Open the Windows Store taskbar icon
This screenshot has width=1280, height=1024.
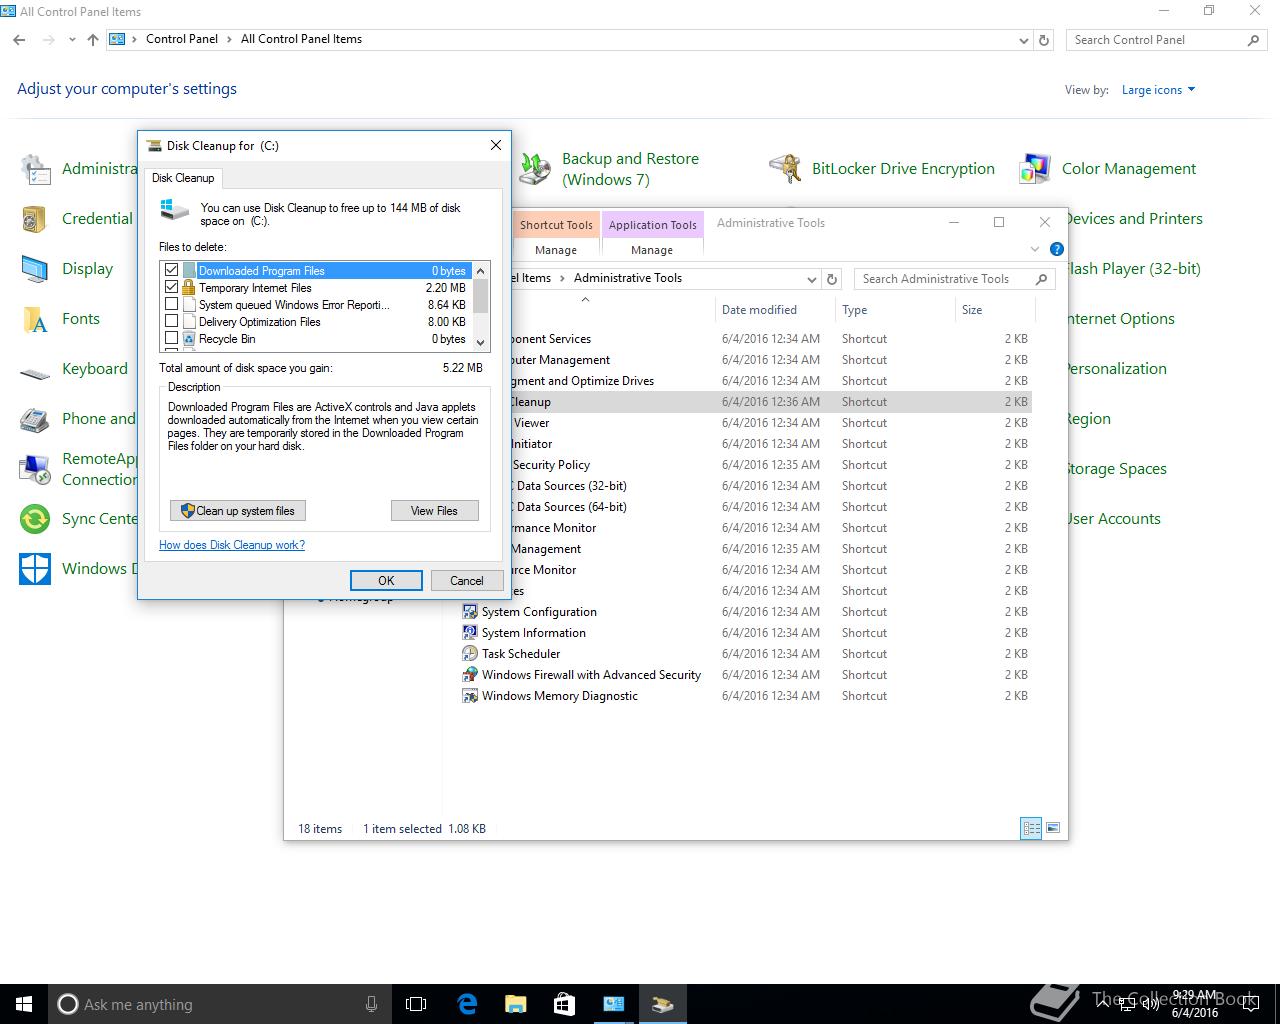click(x=564, y=1004)
